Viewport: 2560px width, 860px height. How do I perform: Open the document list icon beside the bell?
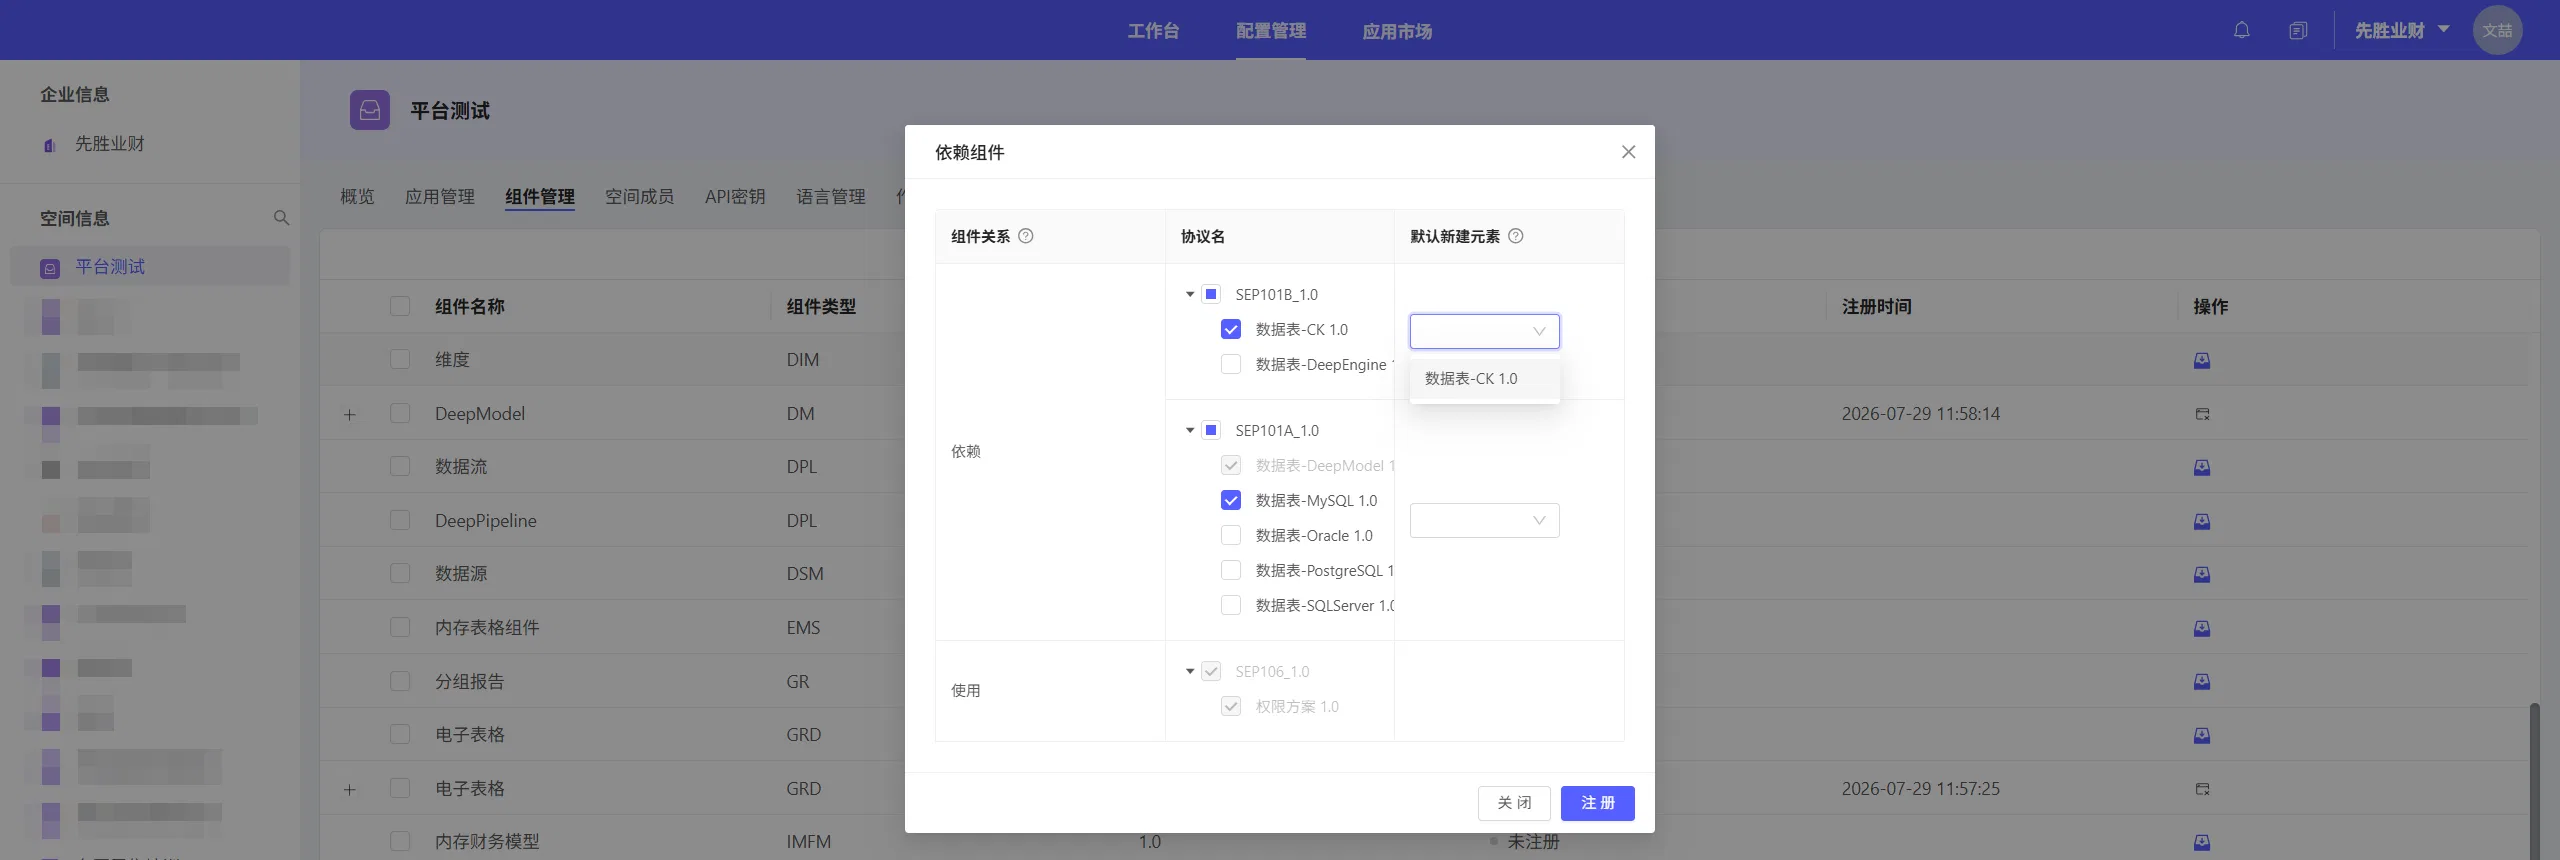point(2298,30)
